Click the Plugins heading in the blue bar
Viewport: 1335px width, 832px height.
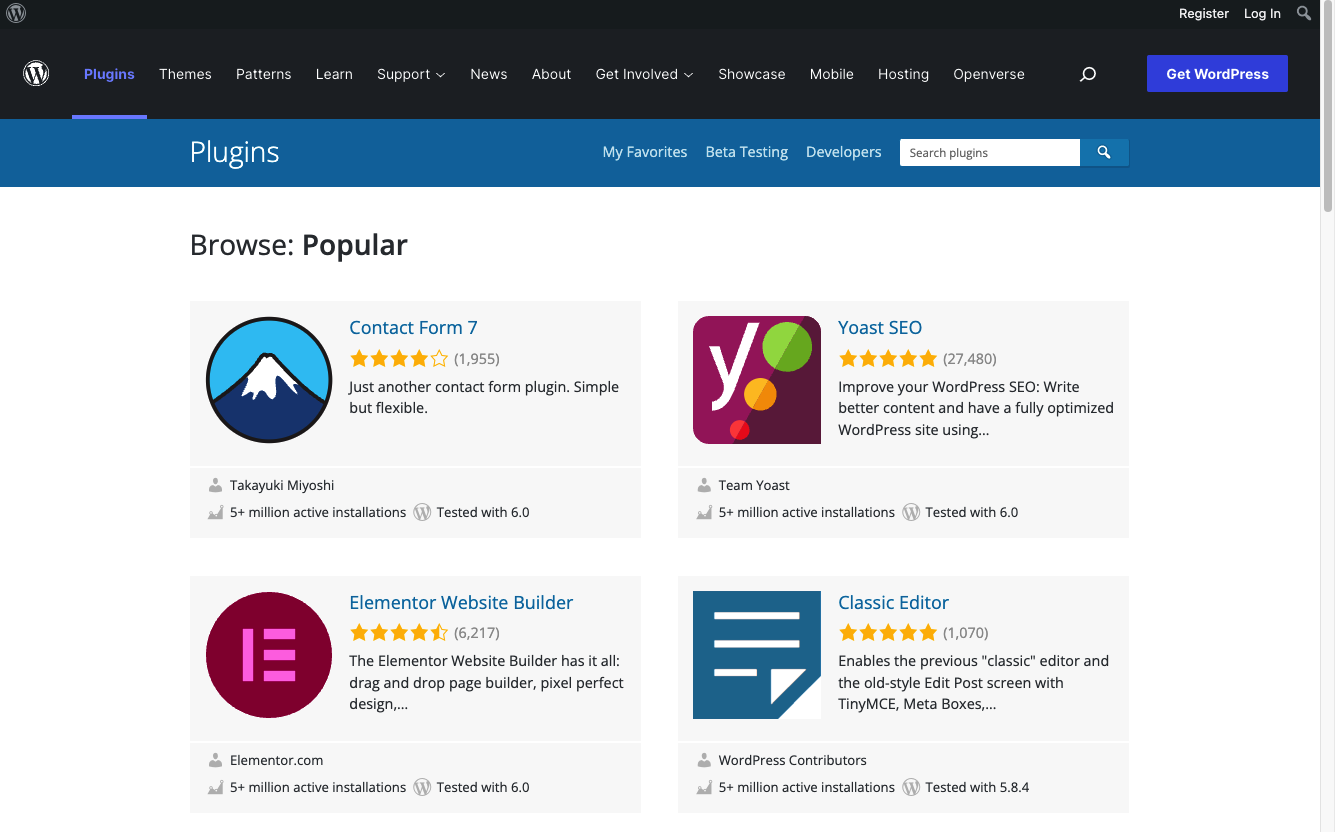click(235, 152)
